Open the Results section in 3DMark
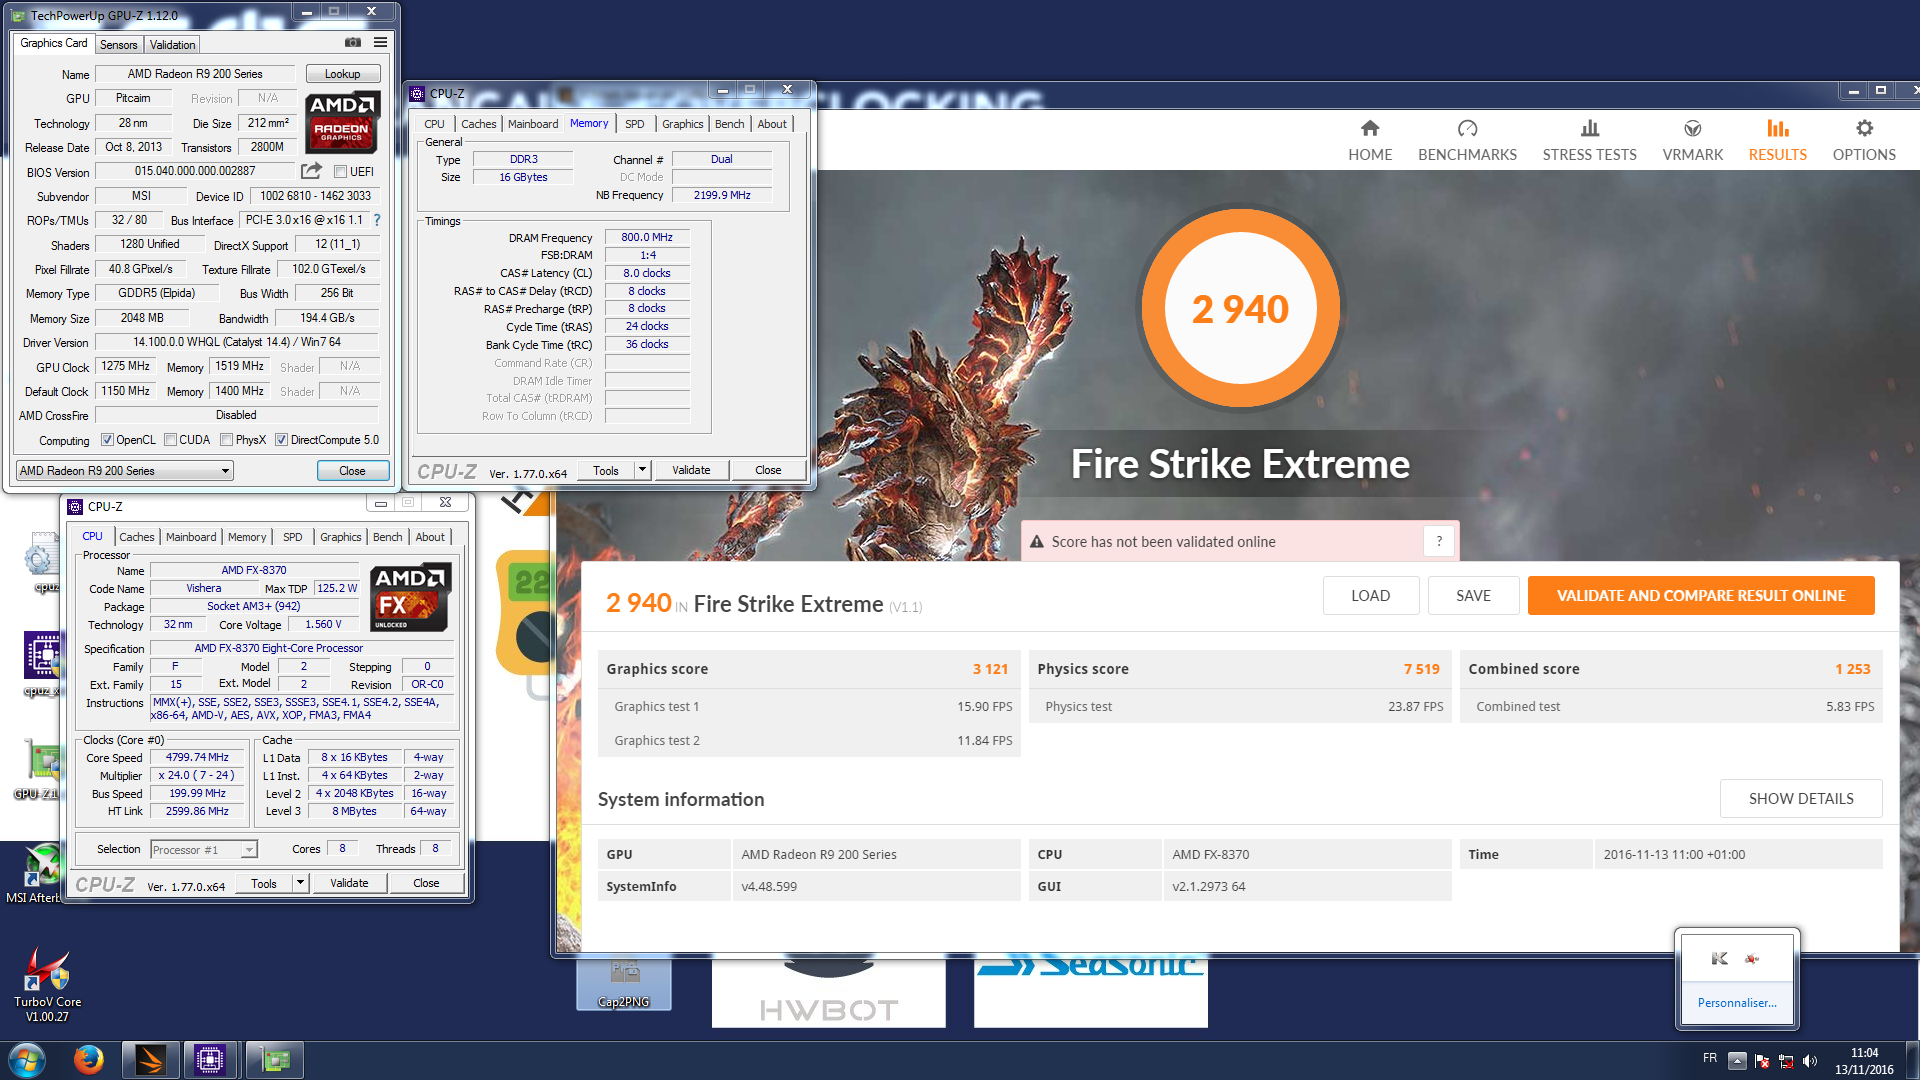Screen dimensions: 1920x1080 click(x=1777, y=141)
